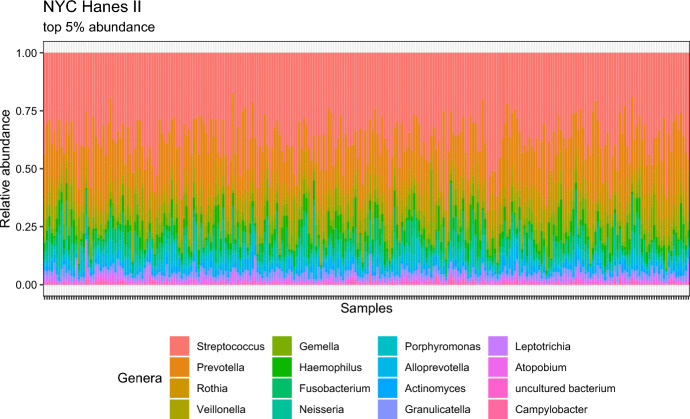Click the Fusobacterium legend color swatch

pyautogui.click(x=282, y=388)
